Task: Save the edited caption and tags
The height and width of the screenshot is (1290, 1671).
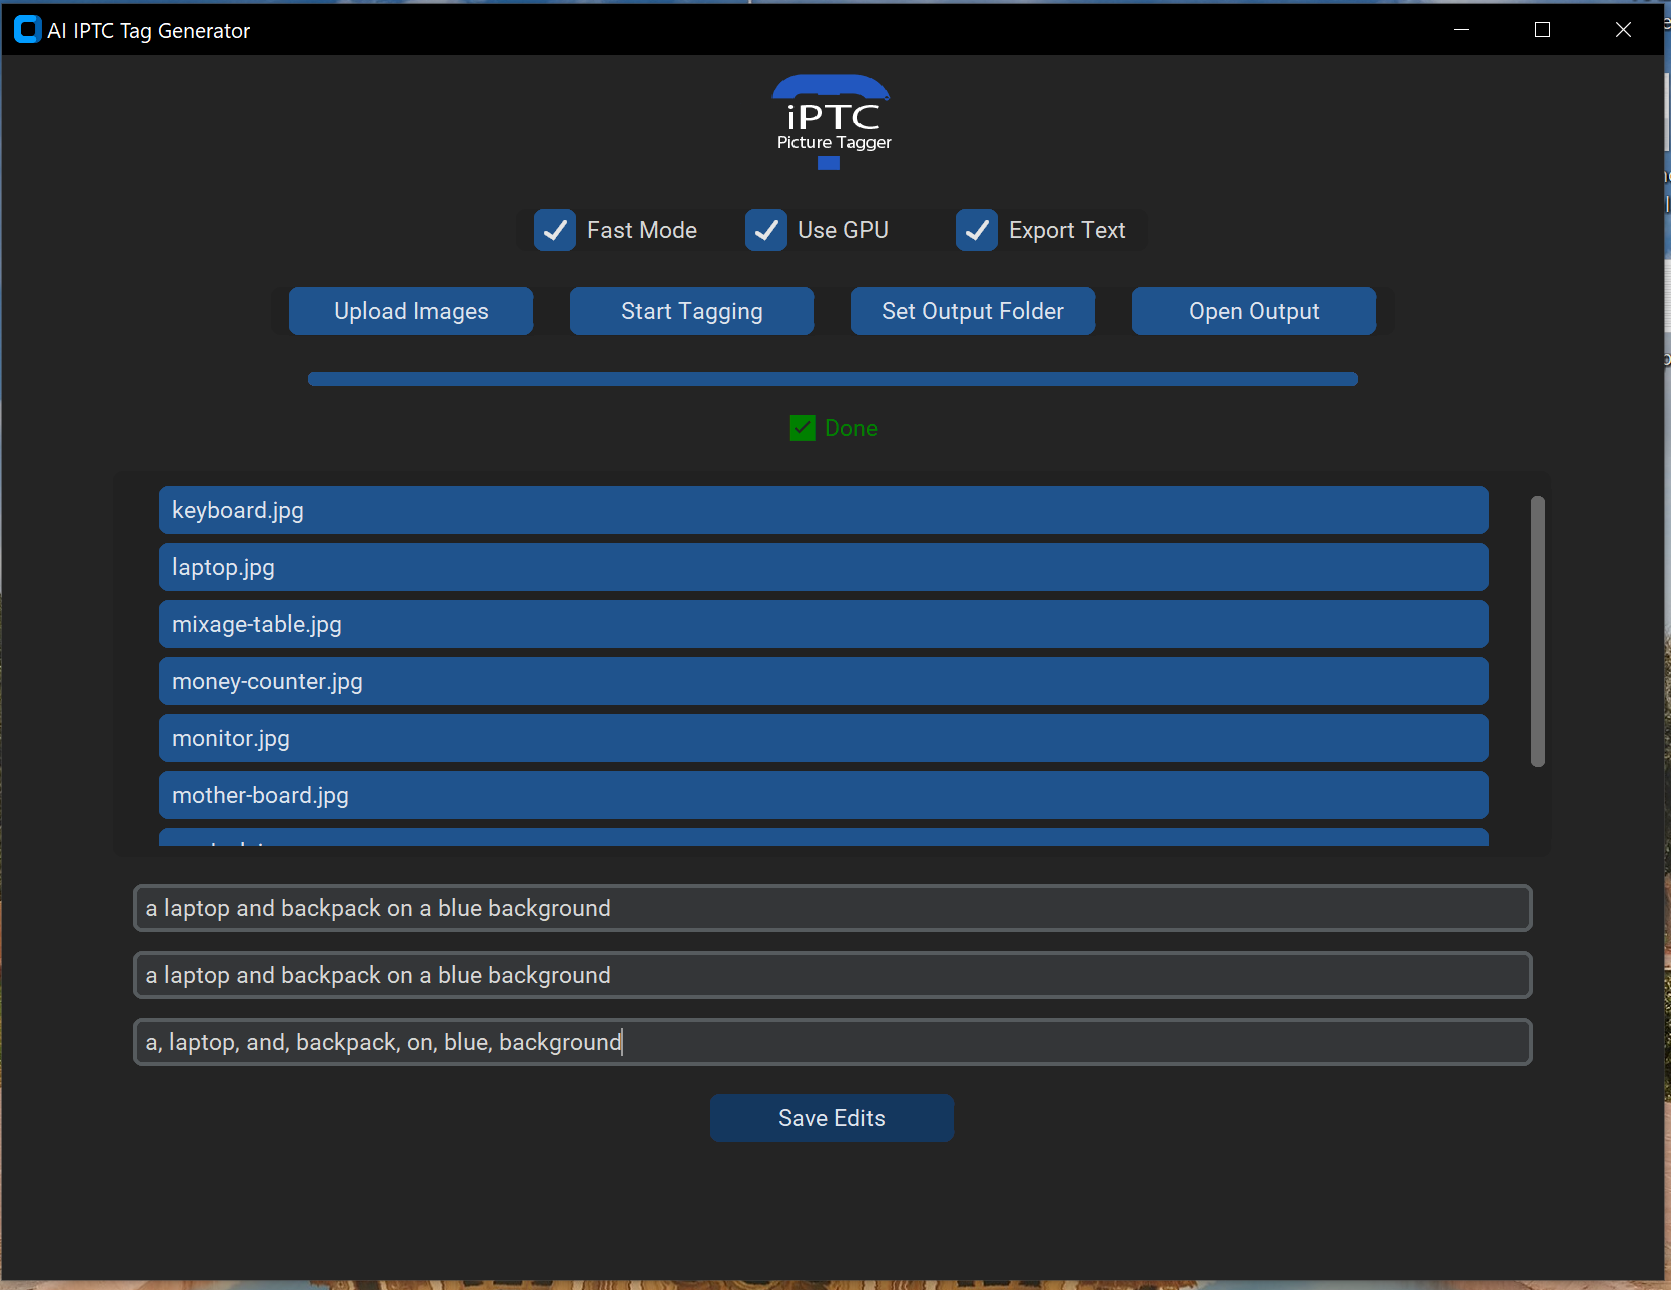Action: 831,1118
